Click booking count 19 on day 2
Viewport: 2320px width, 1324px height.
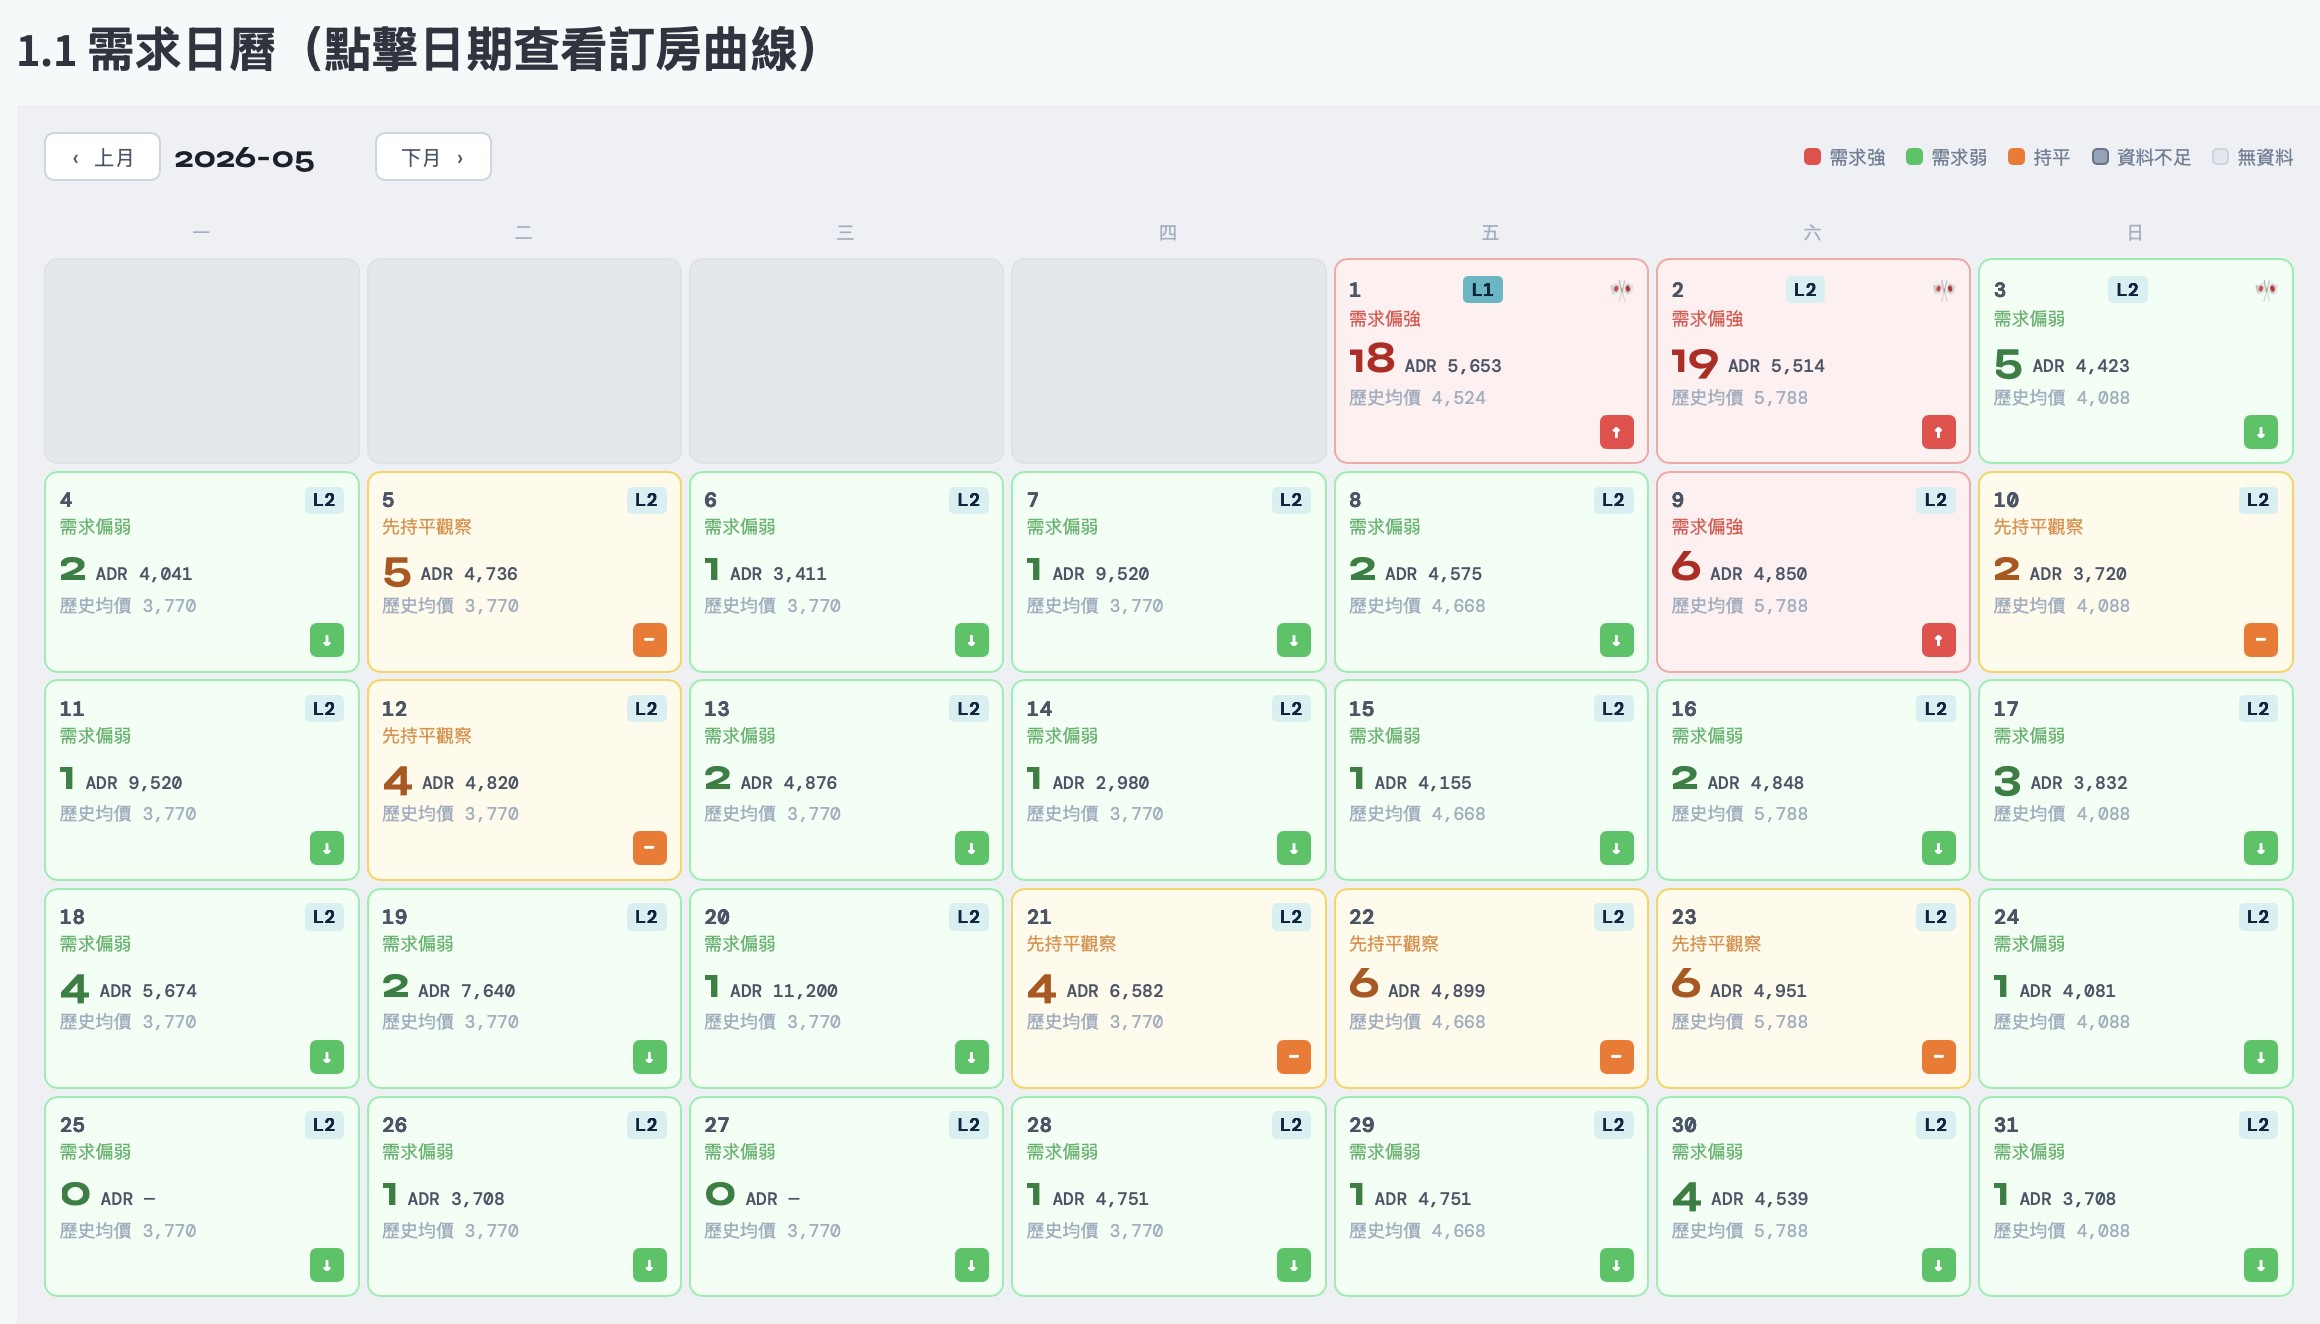(1694, 362)
